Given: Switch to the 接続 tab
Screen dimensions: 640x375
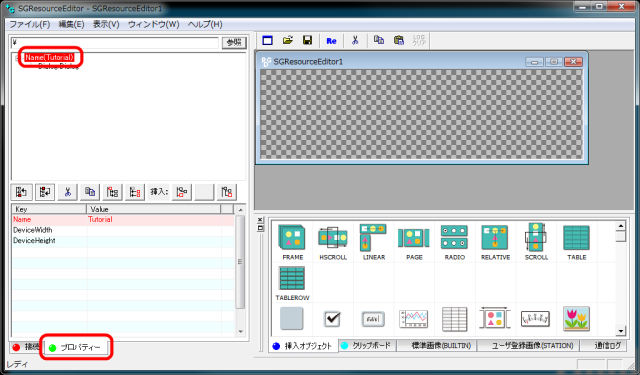Looking at the screenshot, I should pyautogui.click(x=25, y=347).
